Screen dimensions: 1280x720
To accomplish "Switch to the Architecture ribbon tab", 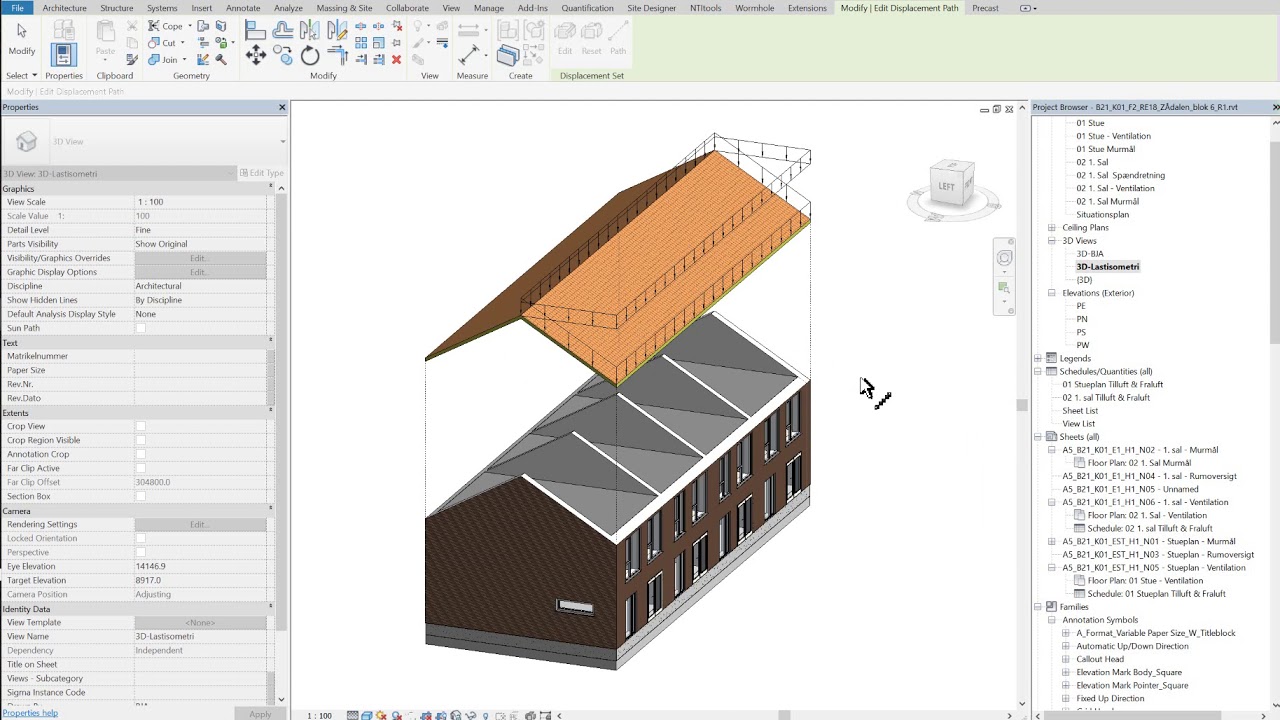I will click(x=64, y=8).
